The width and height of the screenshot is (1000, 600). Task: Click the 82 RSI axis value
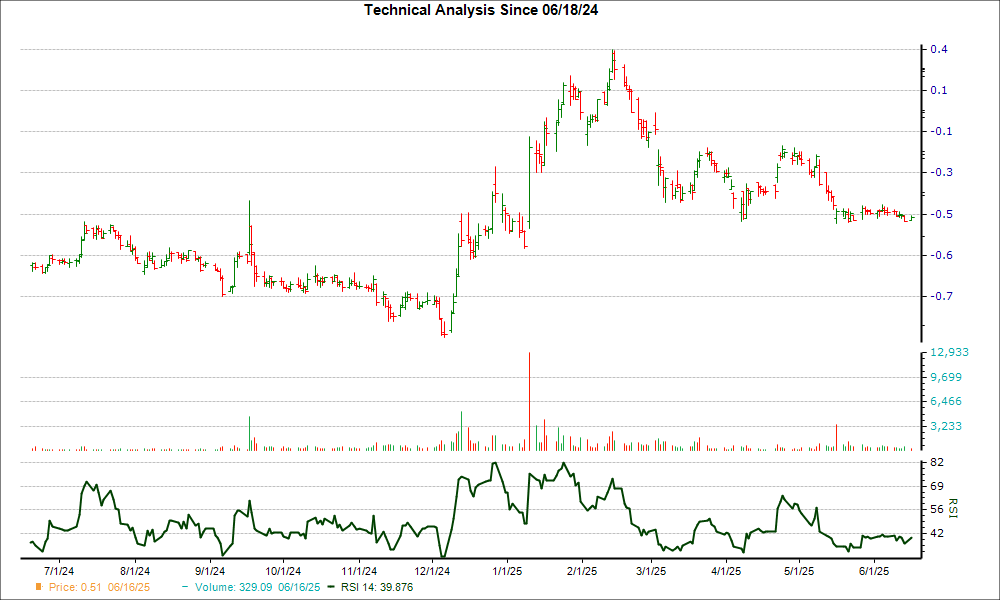point(938,462)
